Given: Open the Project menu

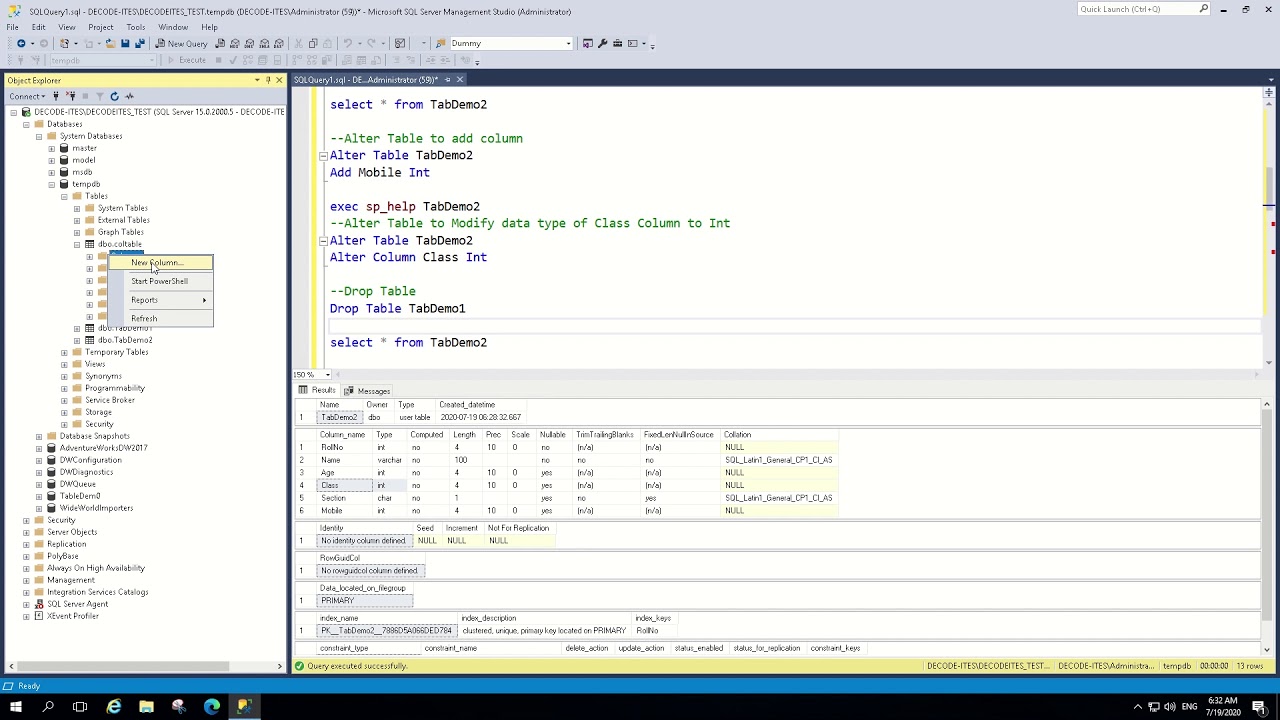Looking at the screenshot, I should coord(100,27).
